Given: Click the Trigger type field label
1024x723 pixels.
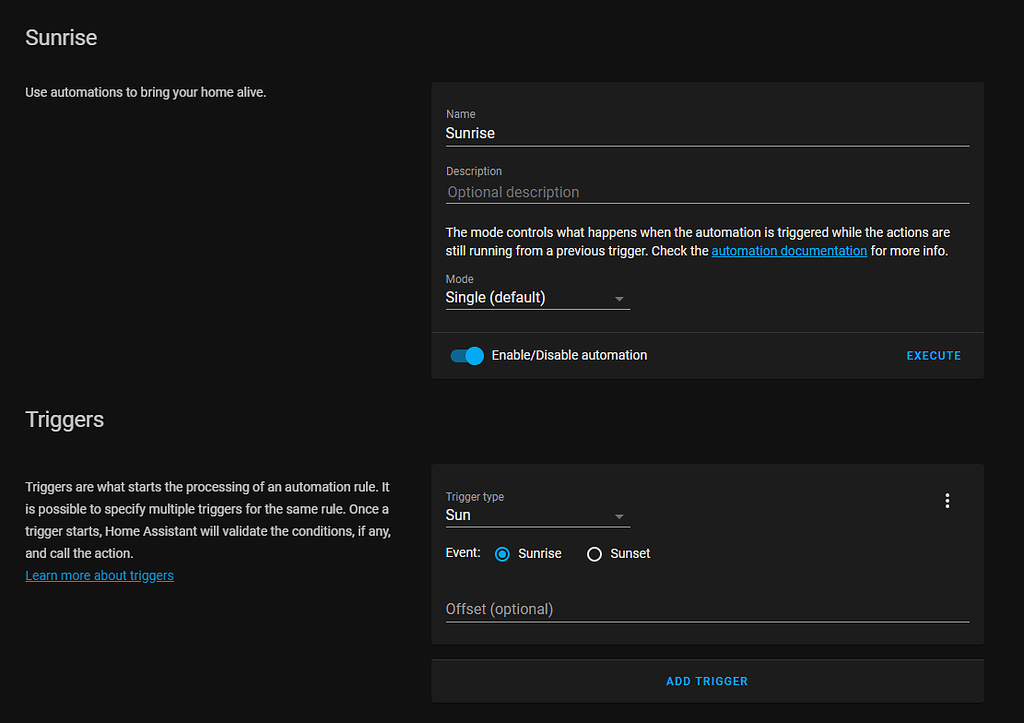Looking at the screenshot, I should point(475,497).
